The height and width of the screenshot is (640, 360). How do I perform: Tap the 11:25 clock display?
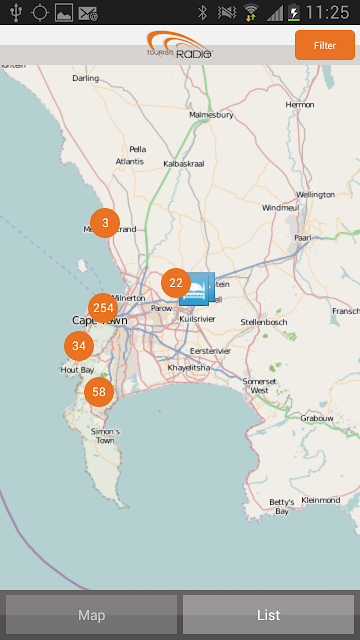[x=328, y=12]
